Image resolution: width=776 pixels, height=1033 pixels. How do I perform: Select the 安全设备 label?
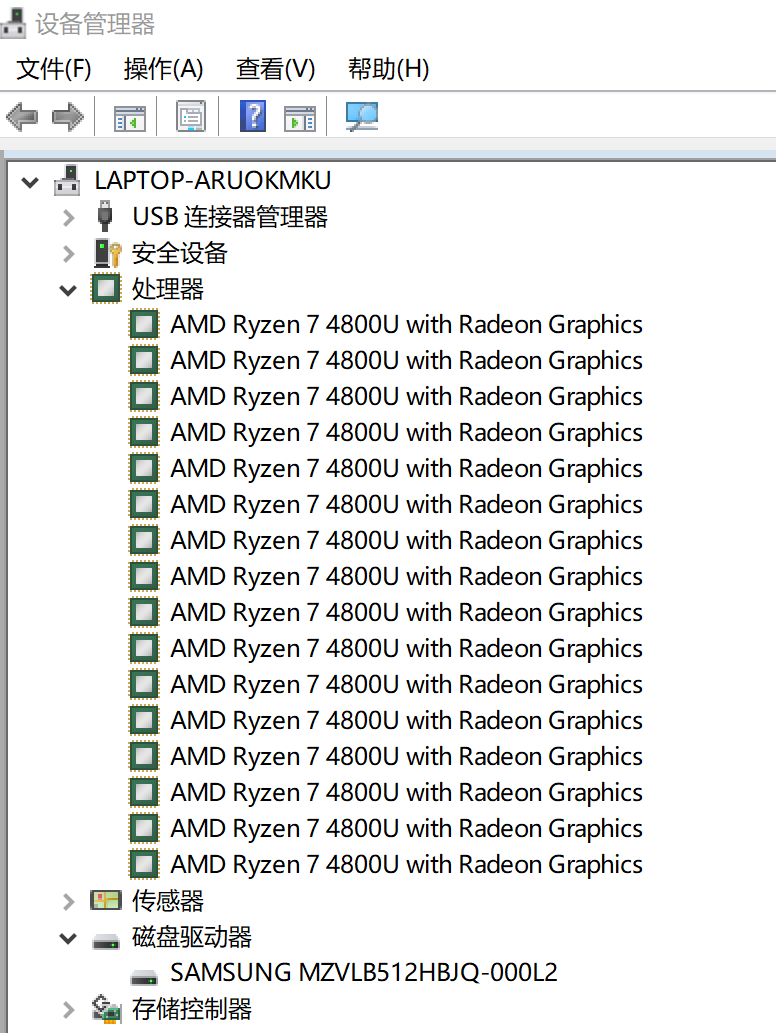[179, 253]
